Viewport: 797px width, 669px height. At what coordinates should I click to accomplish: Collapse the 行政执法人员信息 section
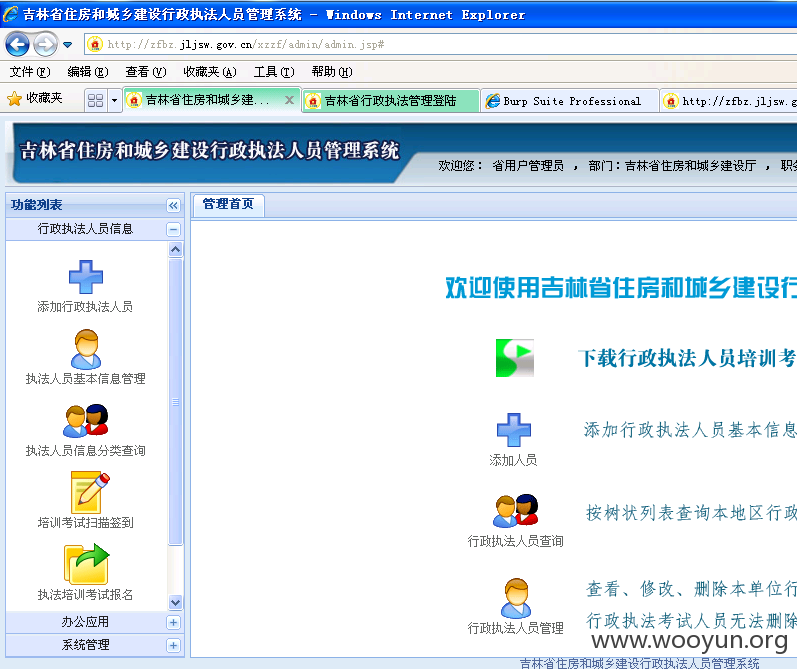pos(173,229)
